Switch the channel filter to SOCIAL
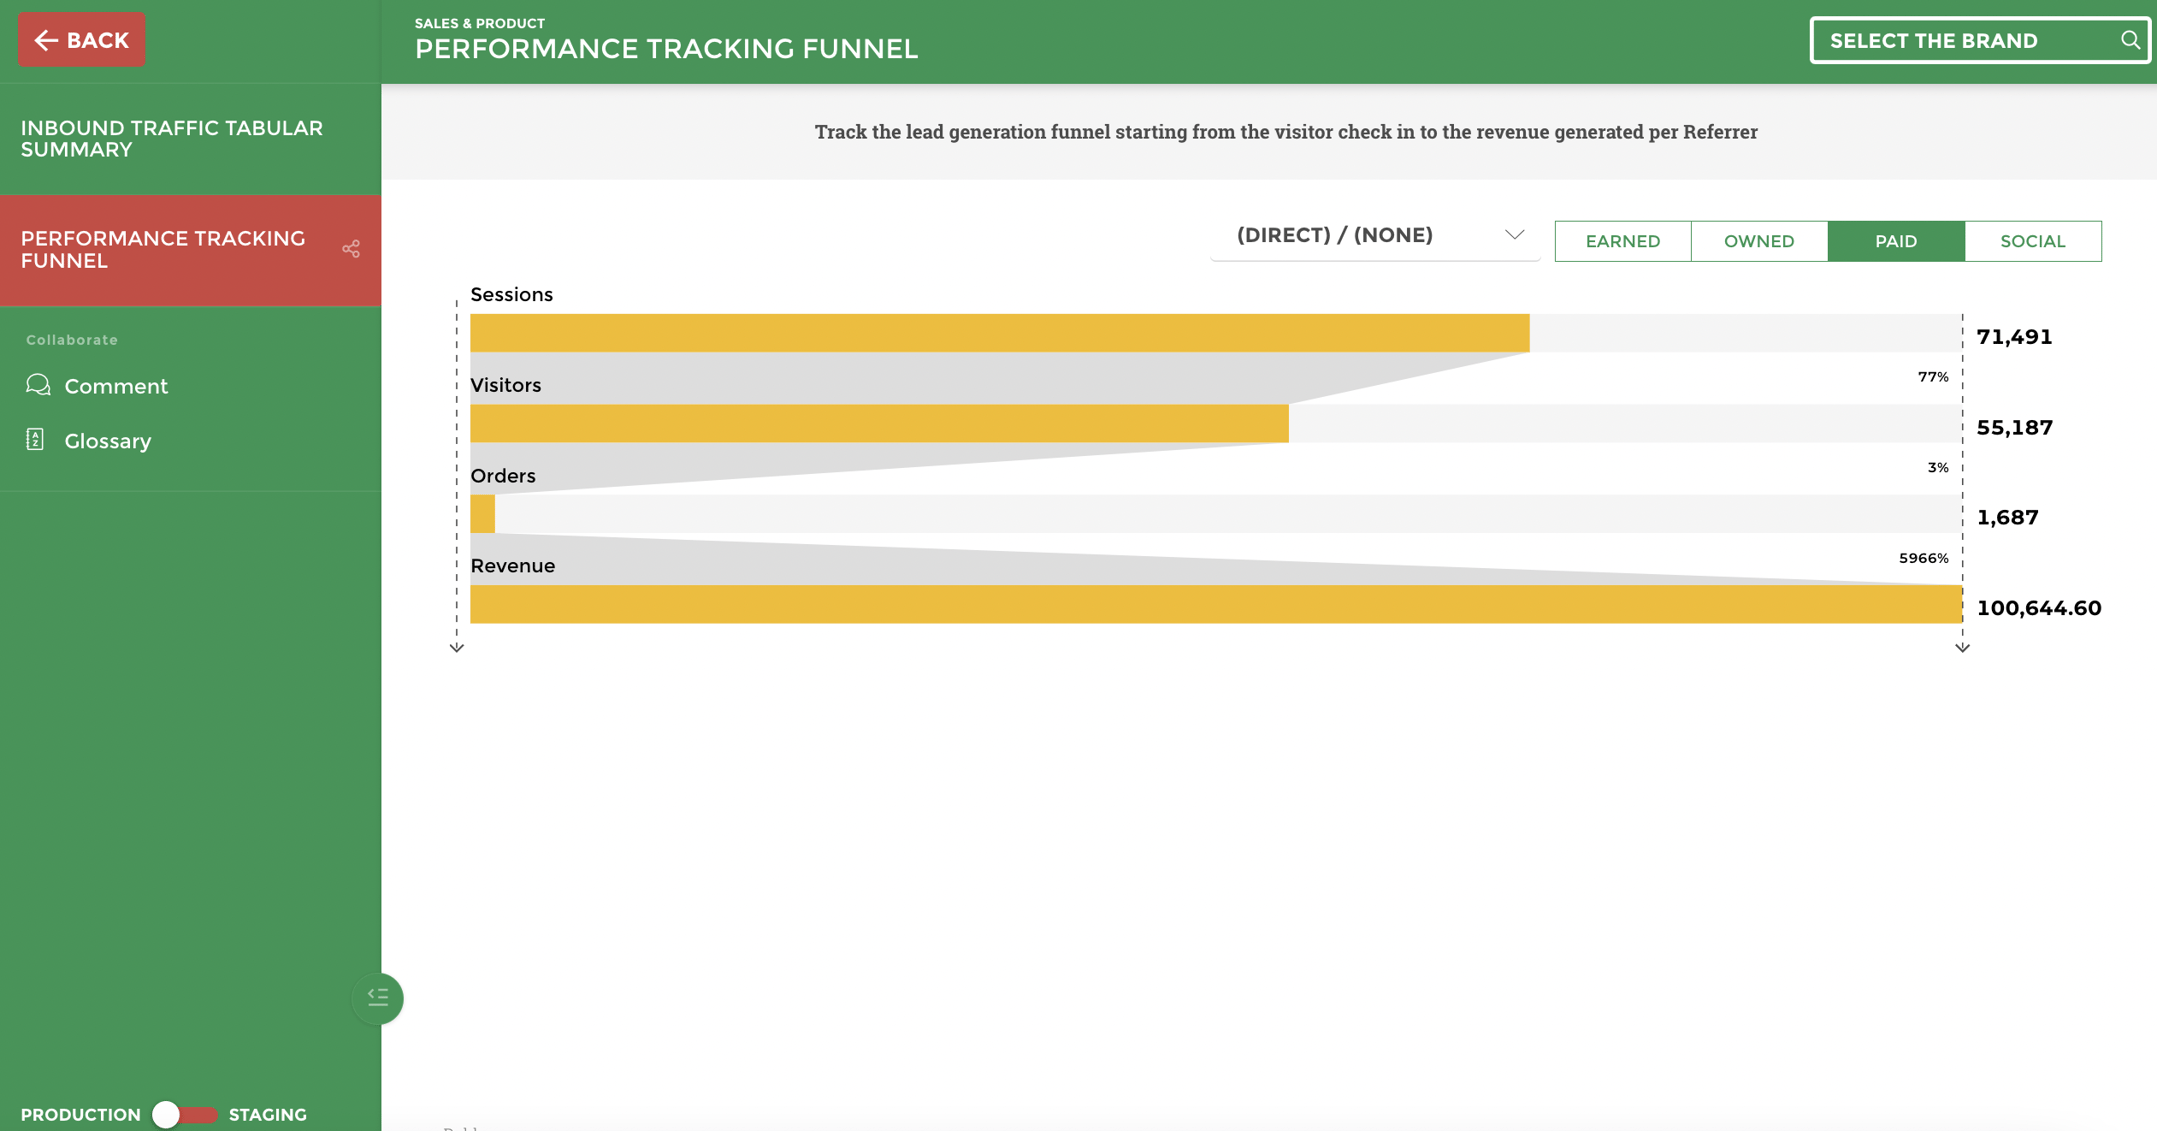Screen dimensions: 2157x1131 click(x=2032, y=241)
